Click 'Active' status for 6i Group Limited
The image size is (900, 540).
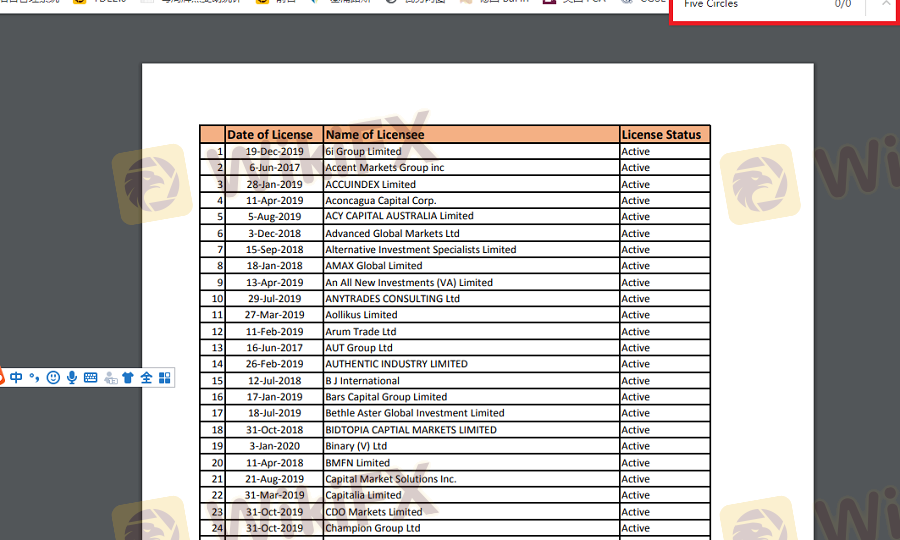(635, 151)
